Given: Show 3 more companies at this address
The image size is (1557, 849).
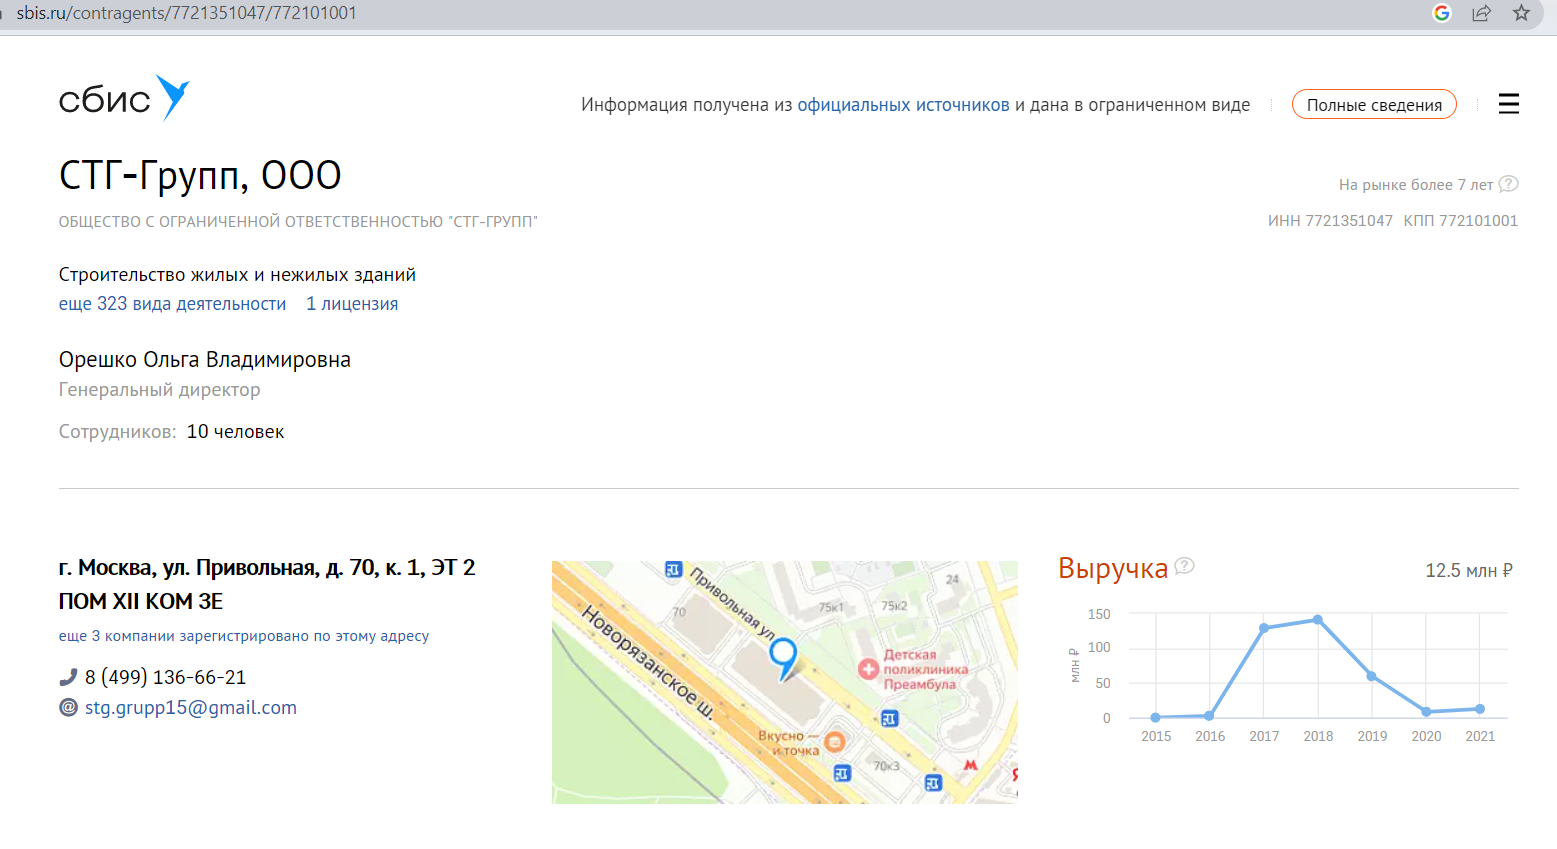Looking at the screenshot, I should 244,636.
